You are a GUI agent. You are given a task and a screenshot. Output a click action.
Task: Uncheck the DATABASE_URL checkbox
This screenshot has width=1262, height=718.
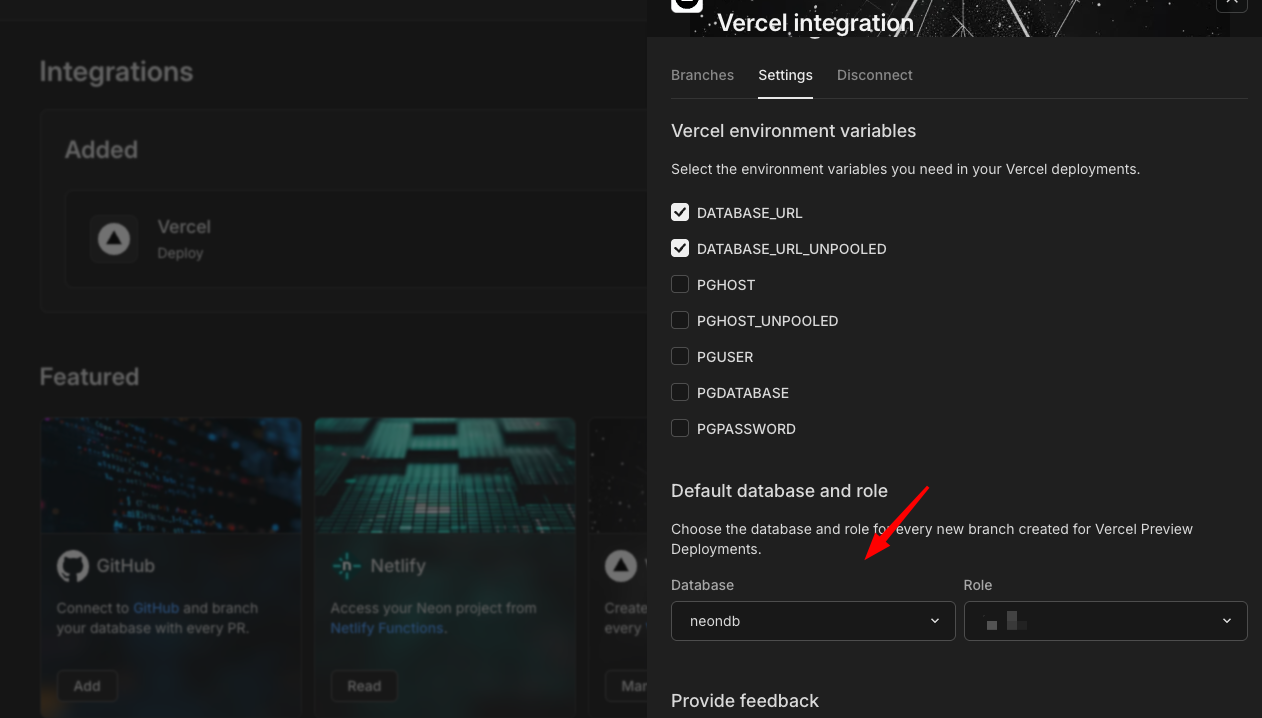[x=680, y=212]
